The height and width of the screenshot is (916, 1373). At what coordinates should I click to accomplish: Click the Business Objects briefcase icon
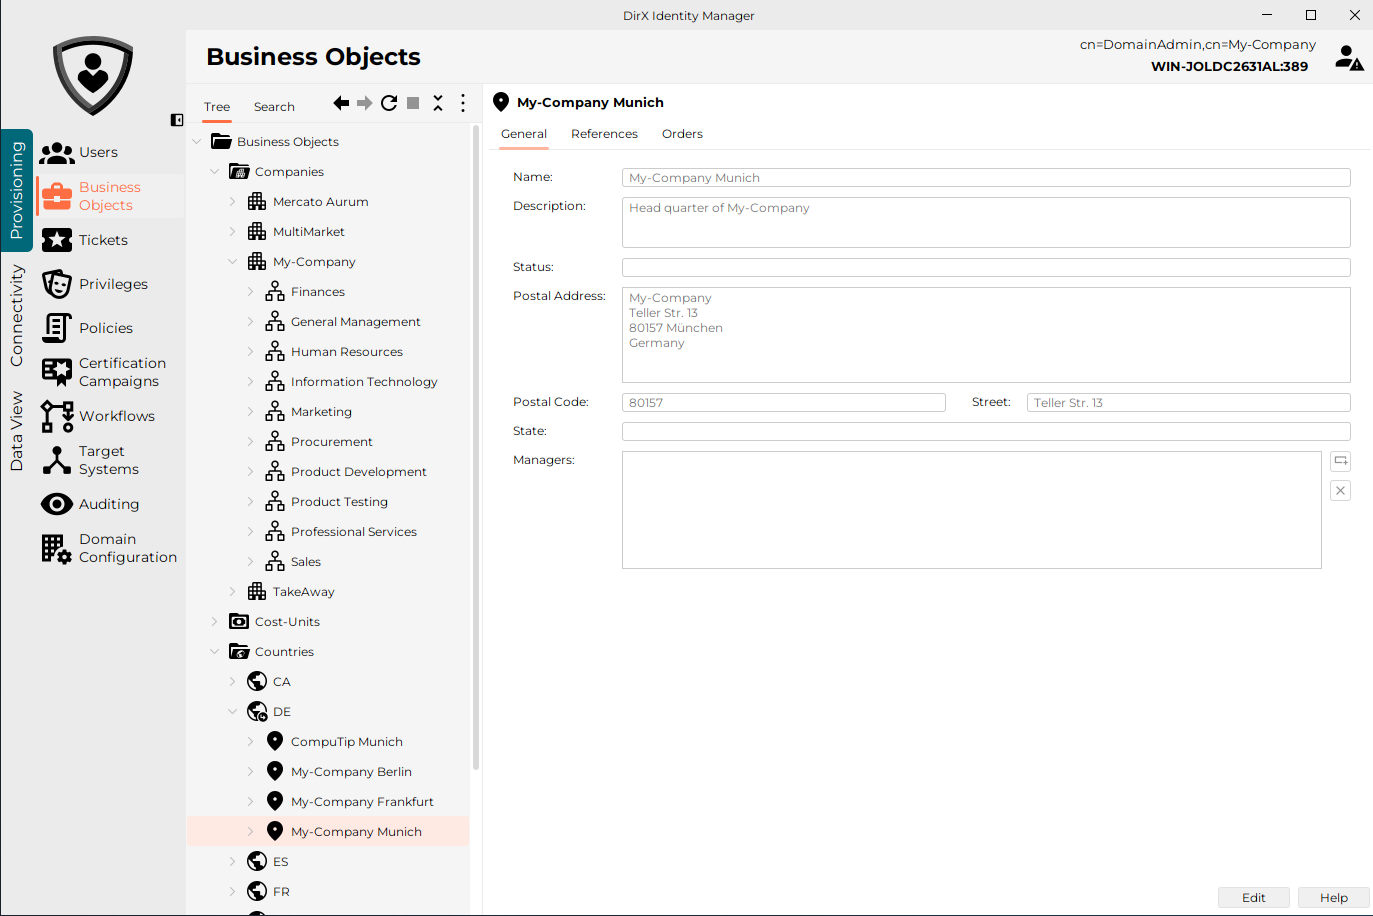[x=57, y=196]
